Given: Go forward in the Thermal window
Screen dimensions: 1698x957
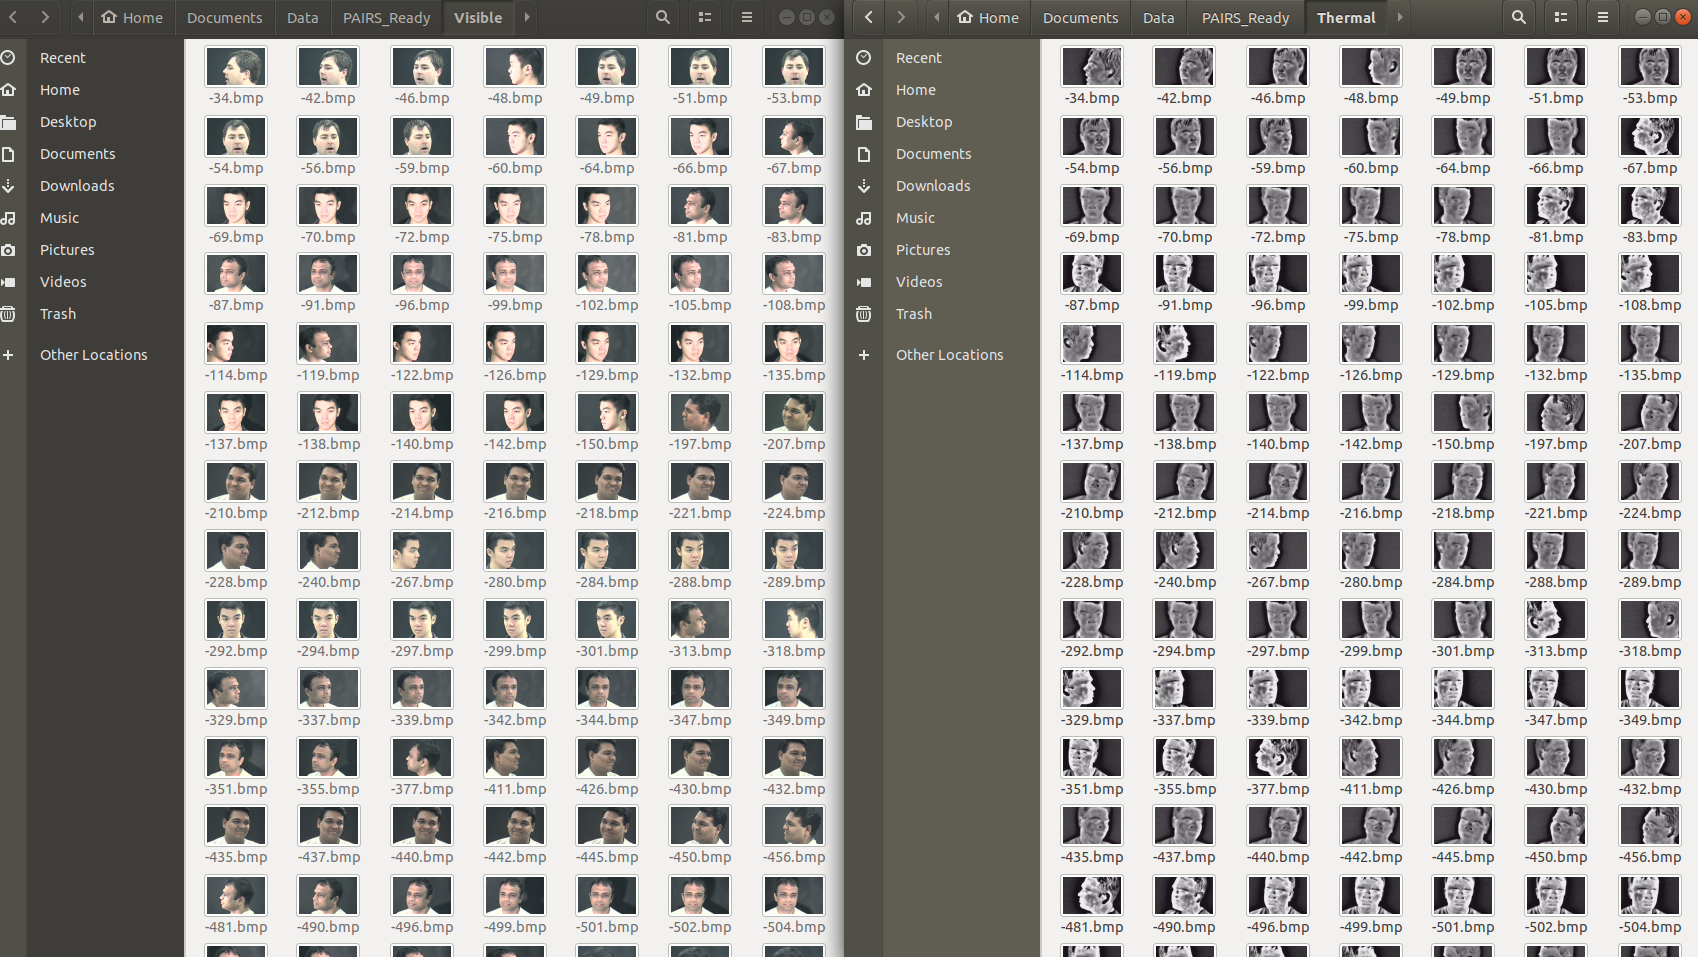Looking at the screenshot, I should pos(901,17).
